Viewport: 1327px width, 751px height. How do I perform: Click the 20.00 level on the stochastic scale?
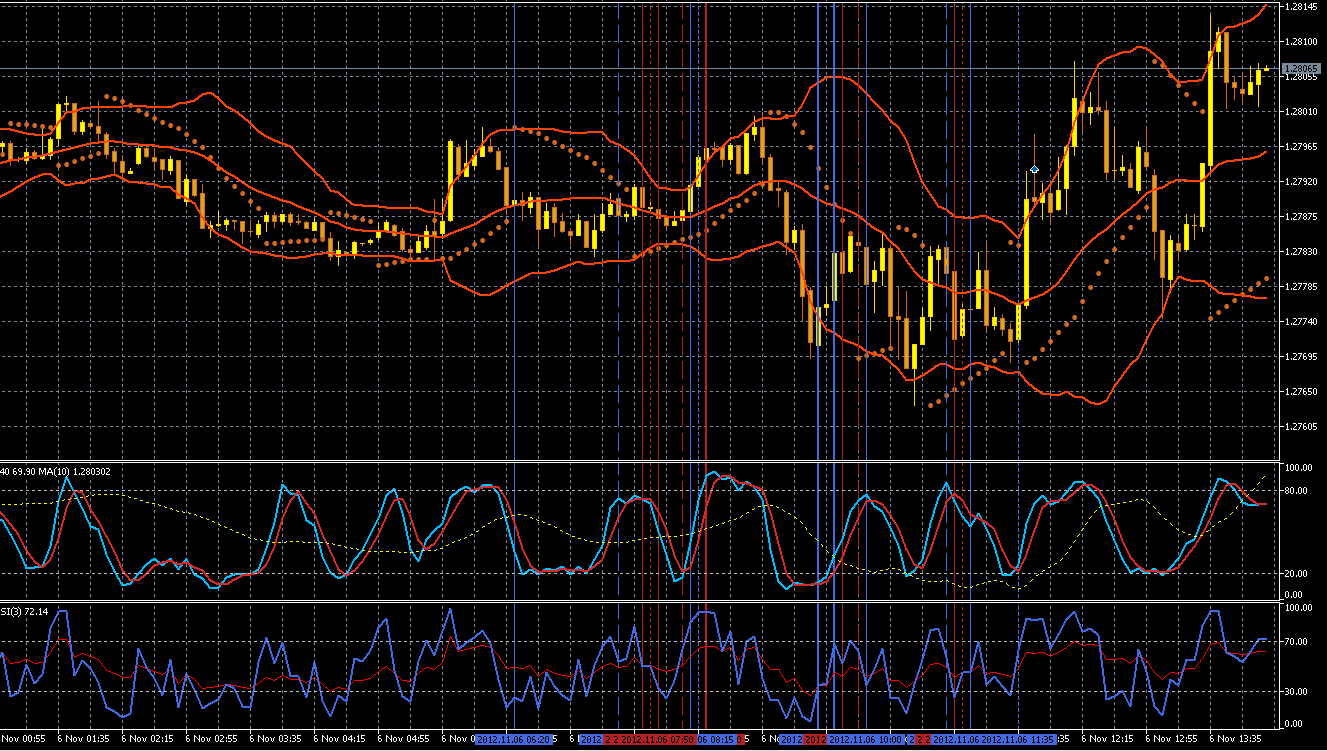(1297, 574)
